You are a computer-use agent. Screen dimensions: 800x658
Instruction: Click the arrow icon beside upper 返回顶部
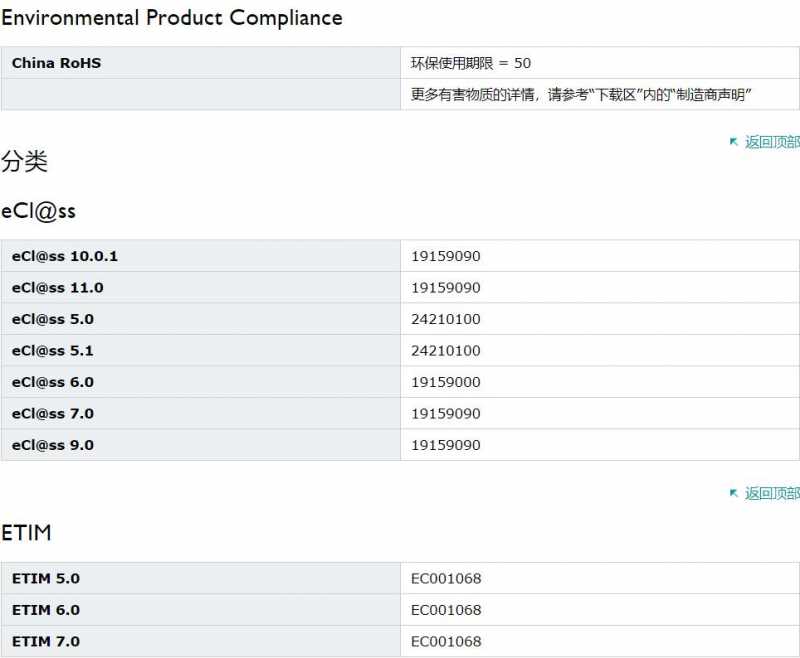point(734,142)
